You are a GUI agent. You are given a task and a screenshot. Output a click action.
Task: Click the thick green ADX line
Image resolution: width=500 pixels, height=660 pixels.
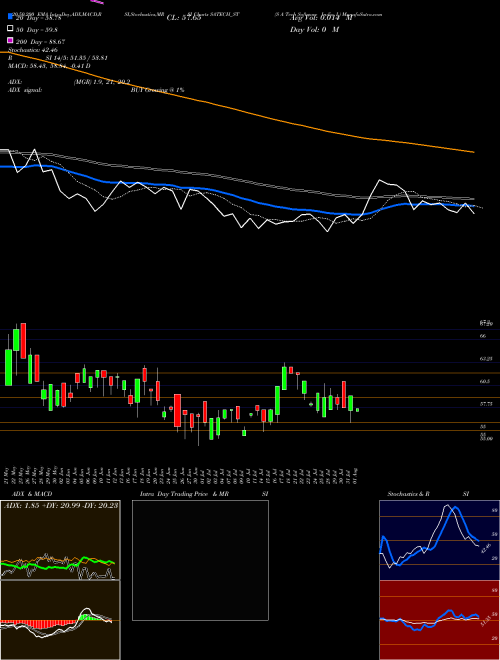click(x=58, y=564)
